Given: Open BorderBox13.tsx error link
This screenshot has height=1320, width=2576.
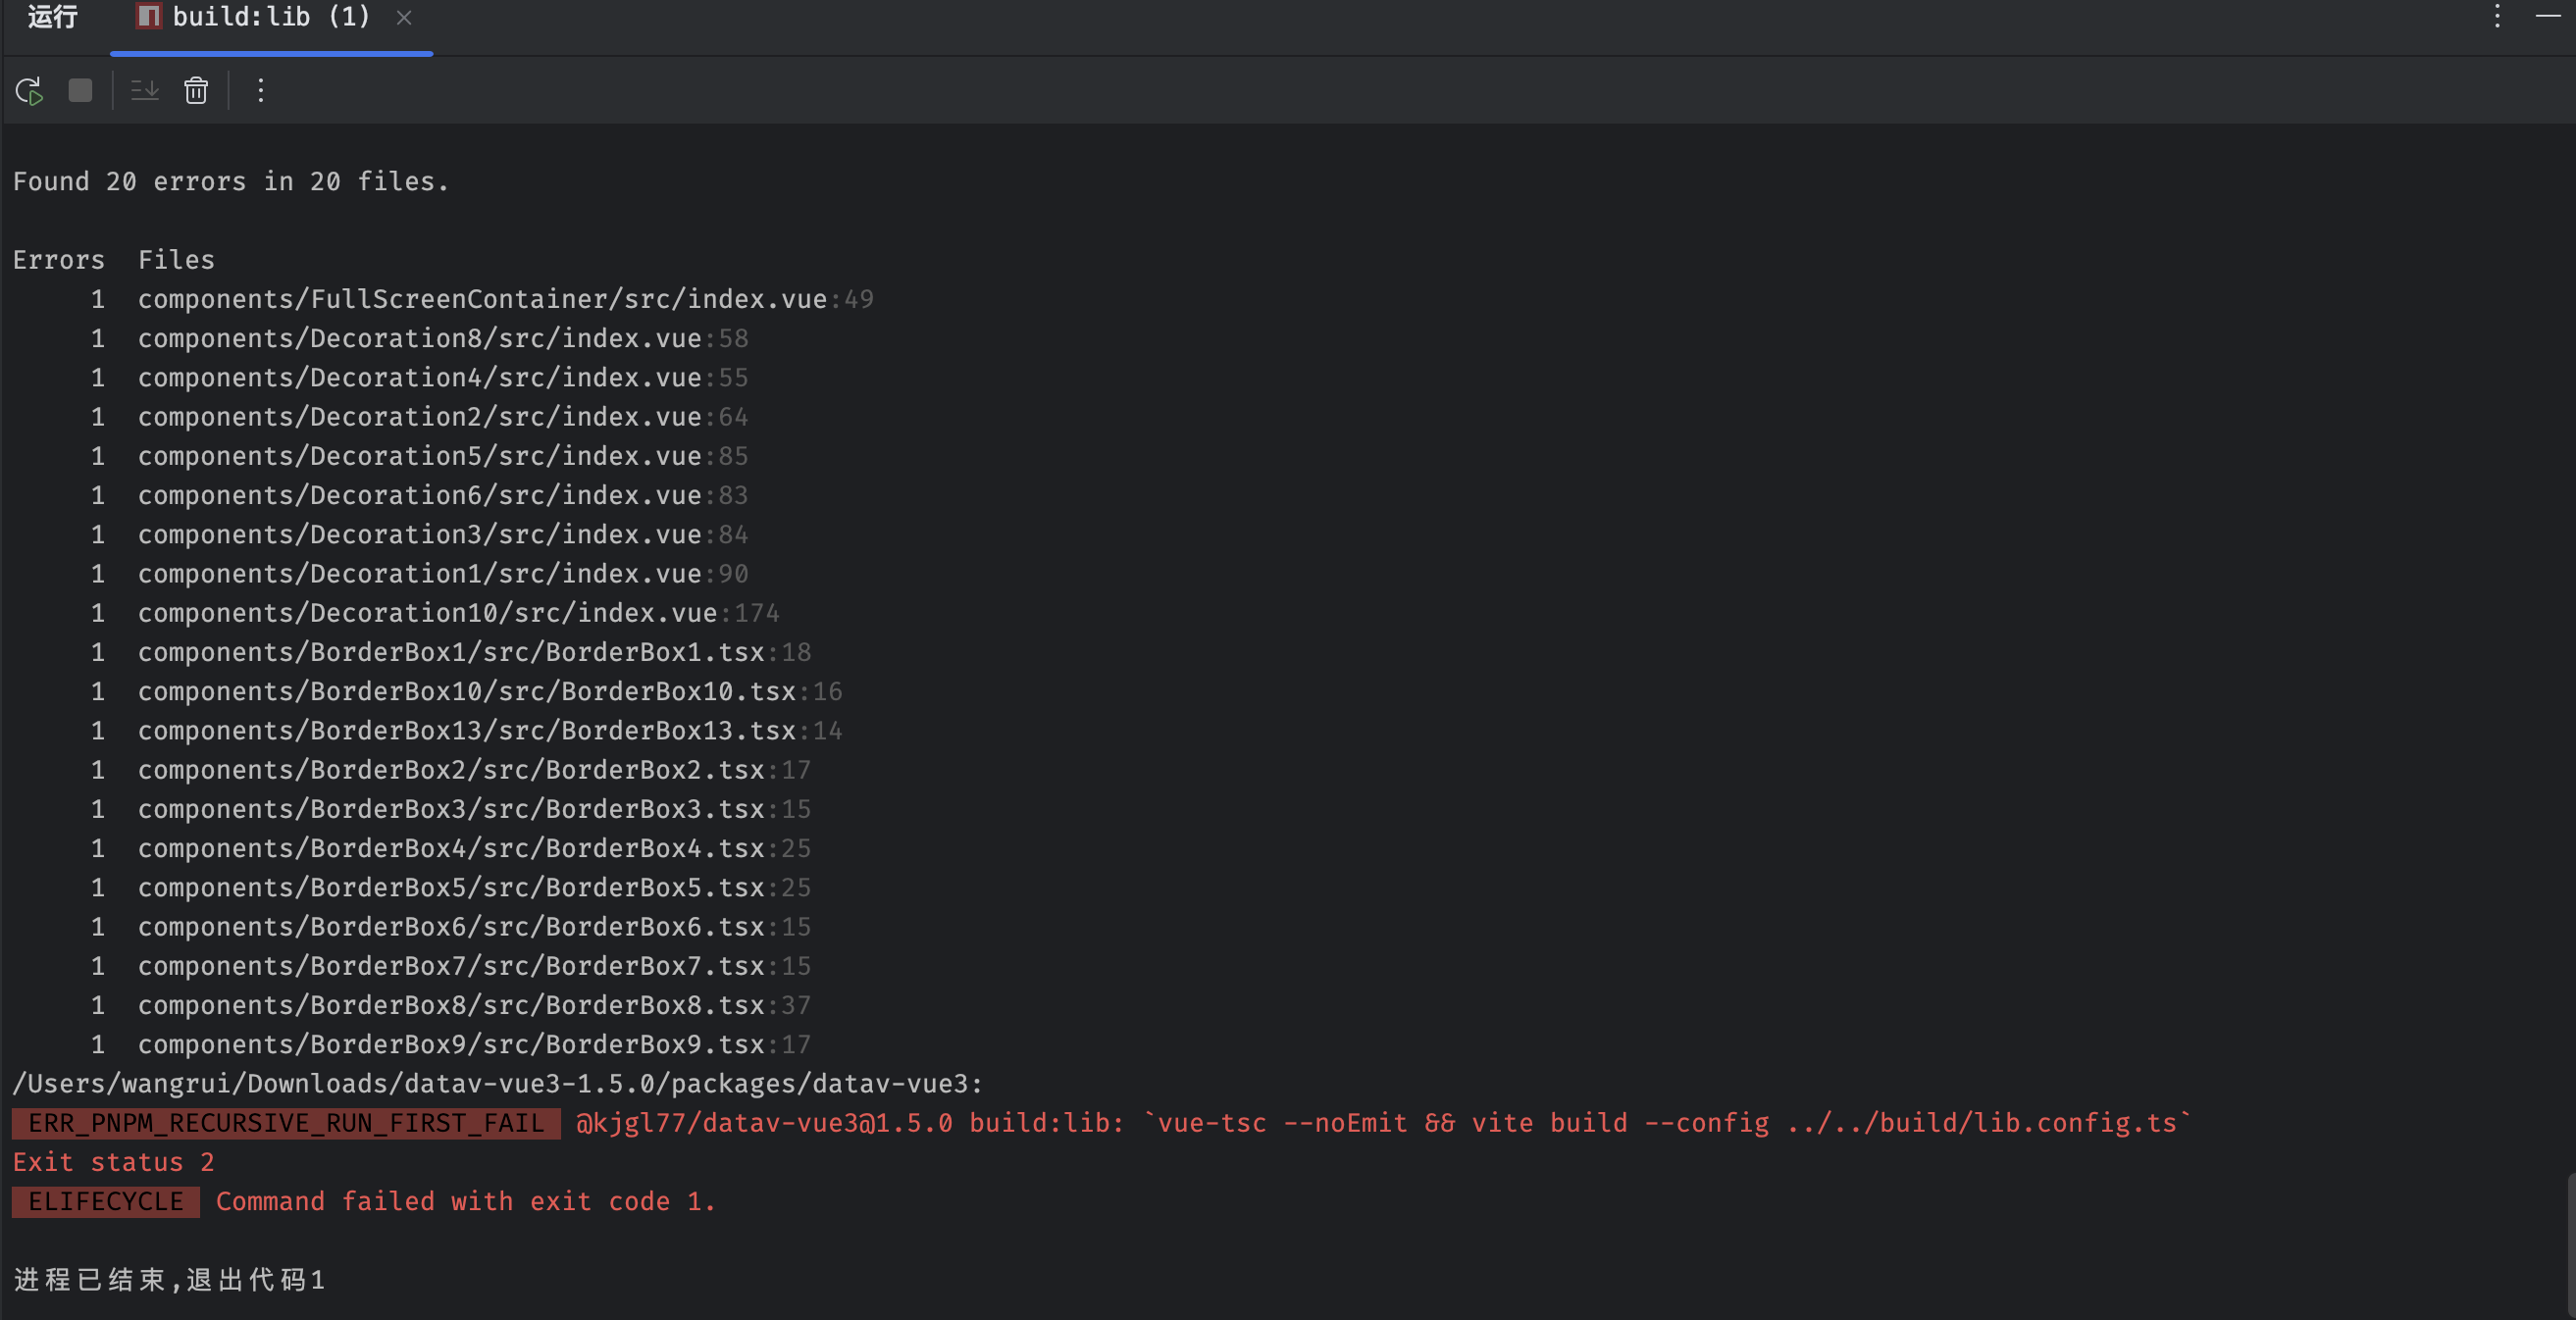Looking at the screenshot, I should click(466, 730).
